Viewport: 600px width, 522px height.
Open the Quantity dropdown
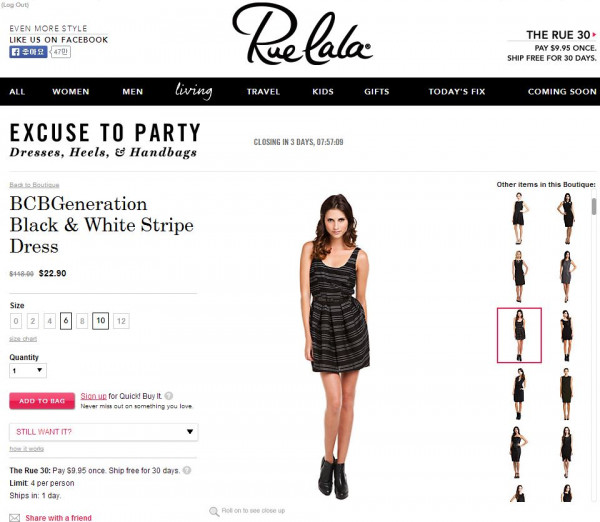(x=28, y=370)
